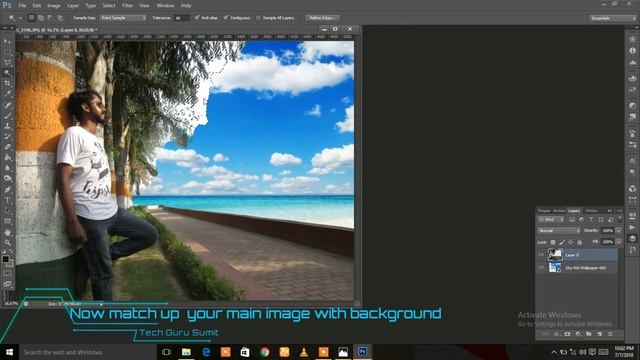Select the Lasso tool
Viewport: 640px width, 360px height.
(7, 63)
